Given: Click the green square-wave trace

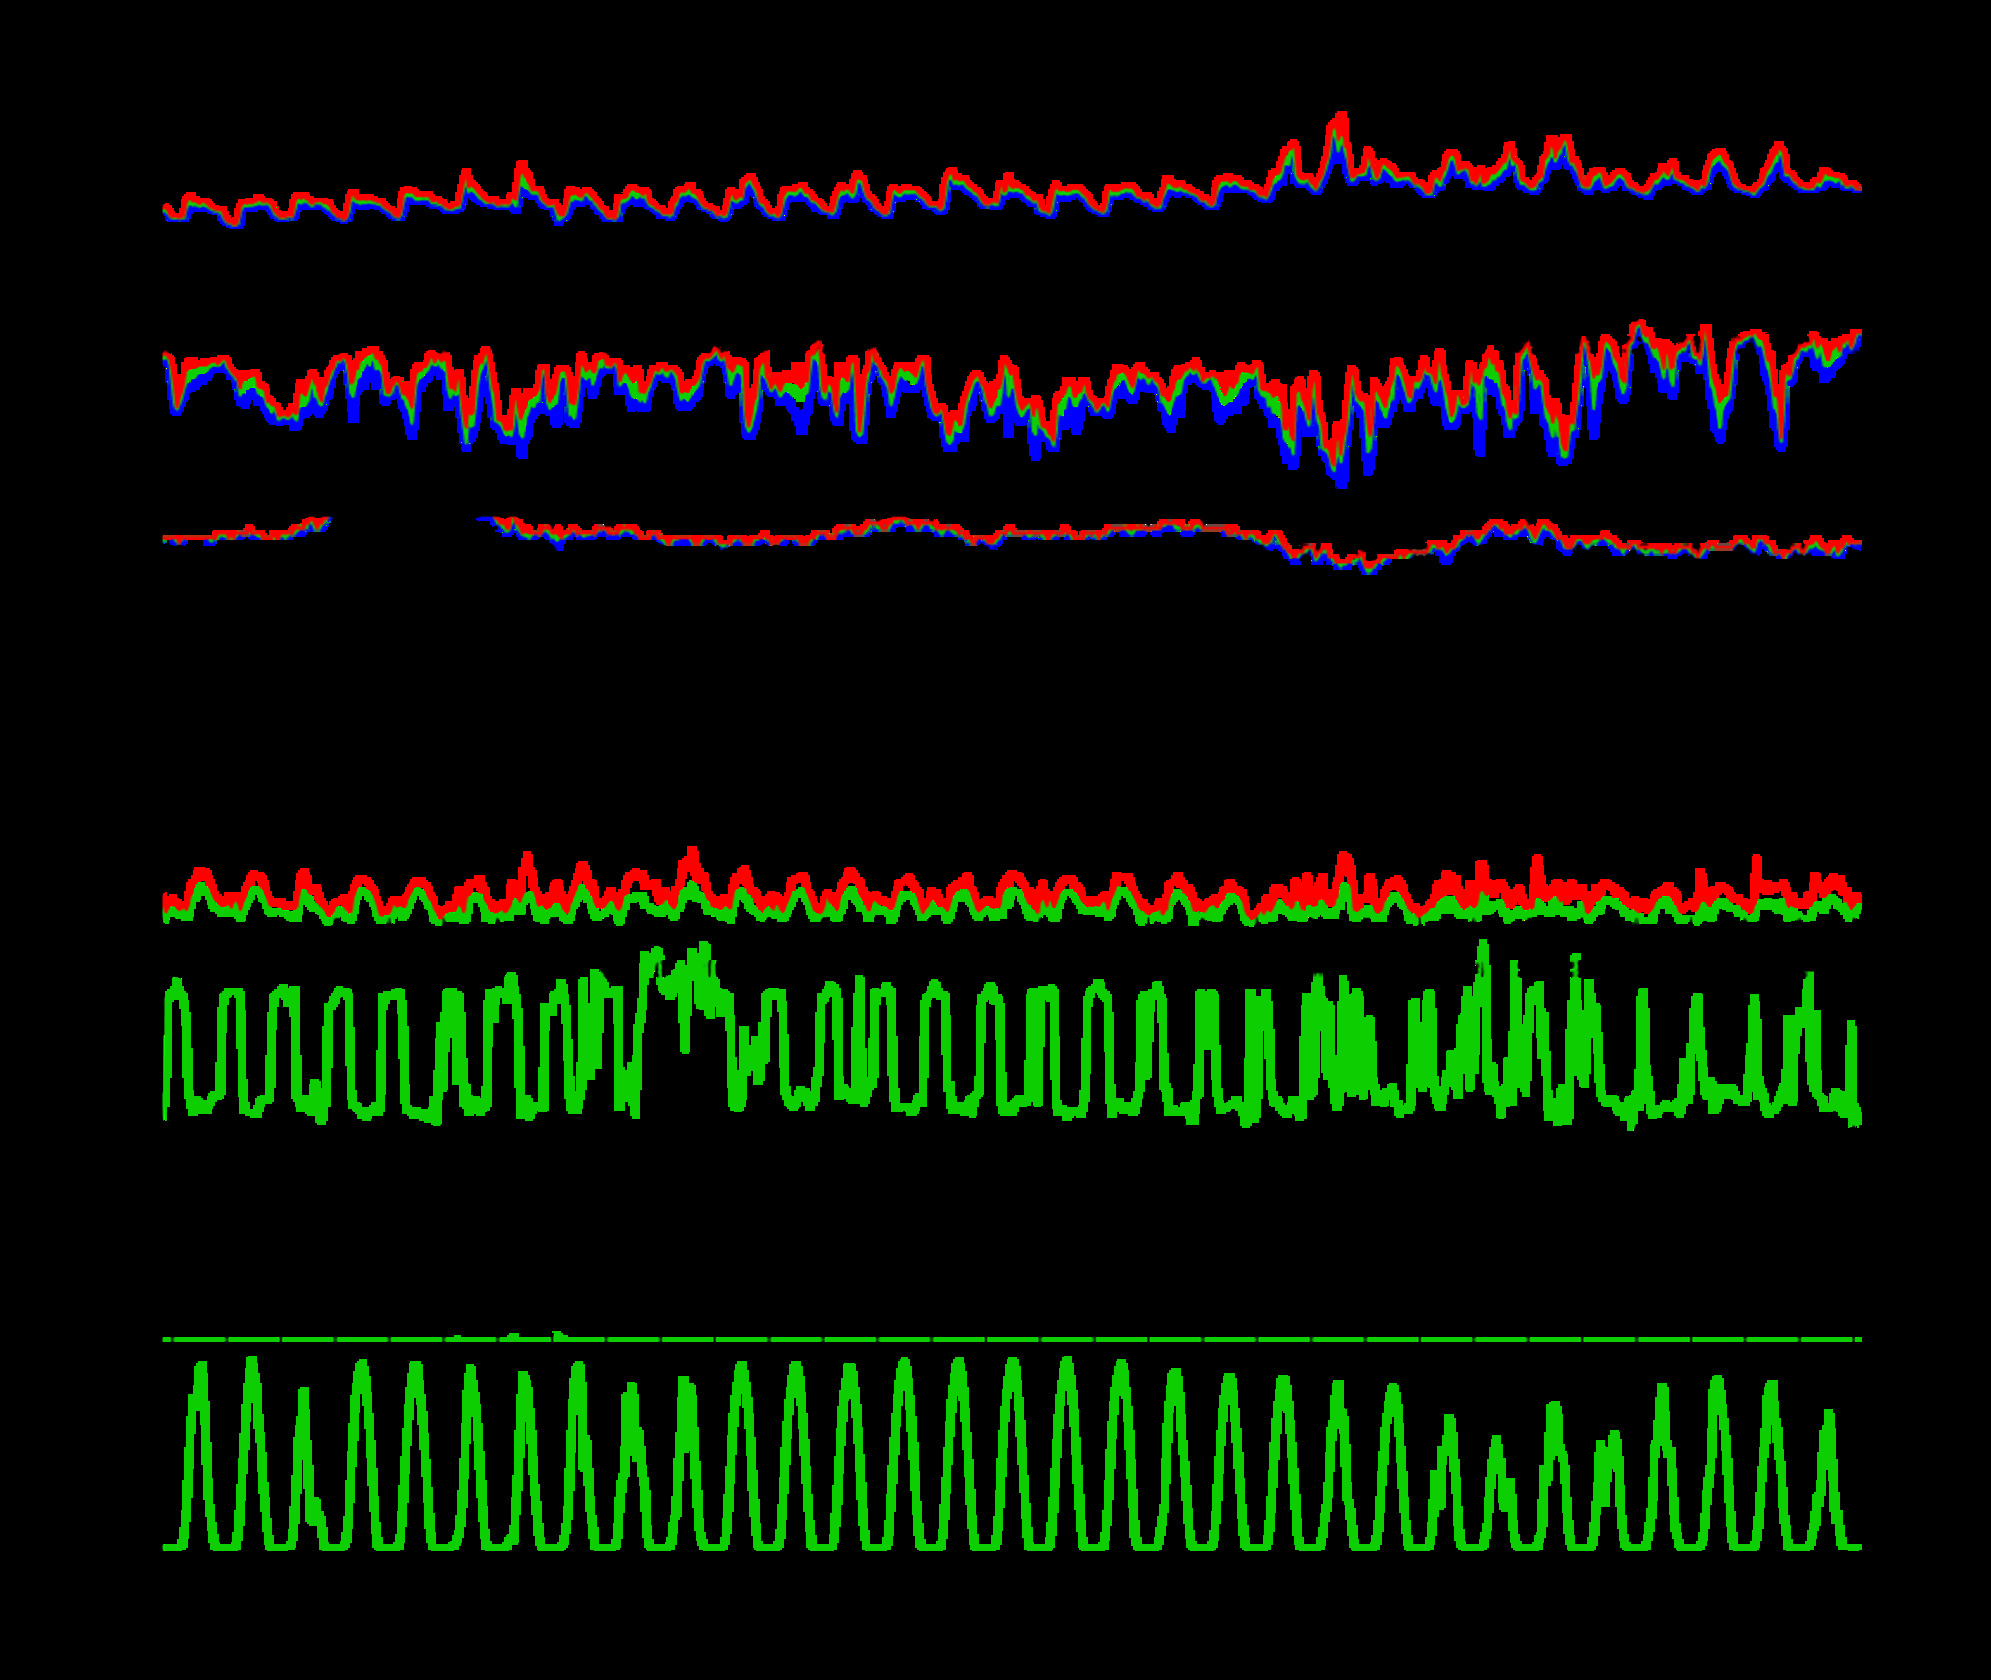Looking at the screenshot, I should point(1011,1035).
